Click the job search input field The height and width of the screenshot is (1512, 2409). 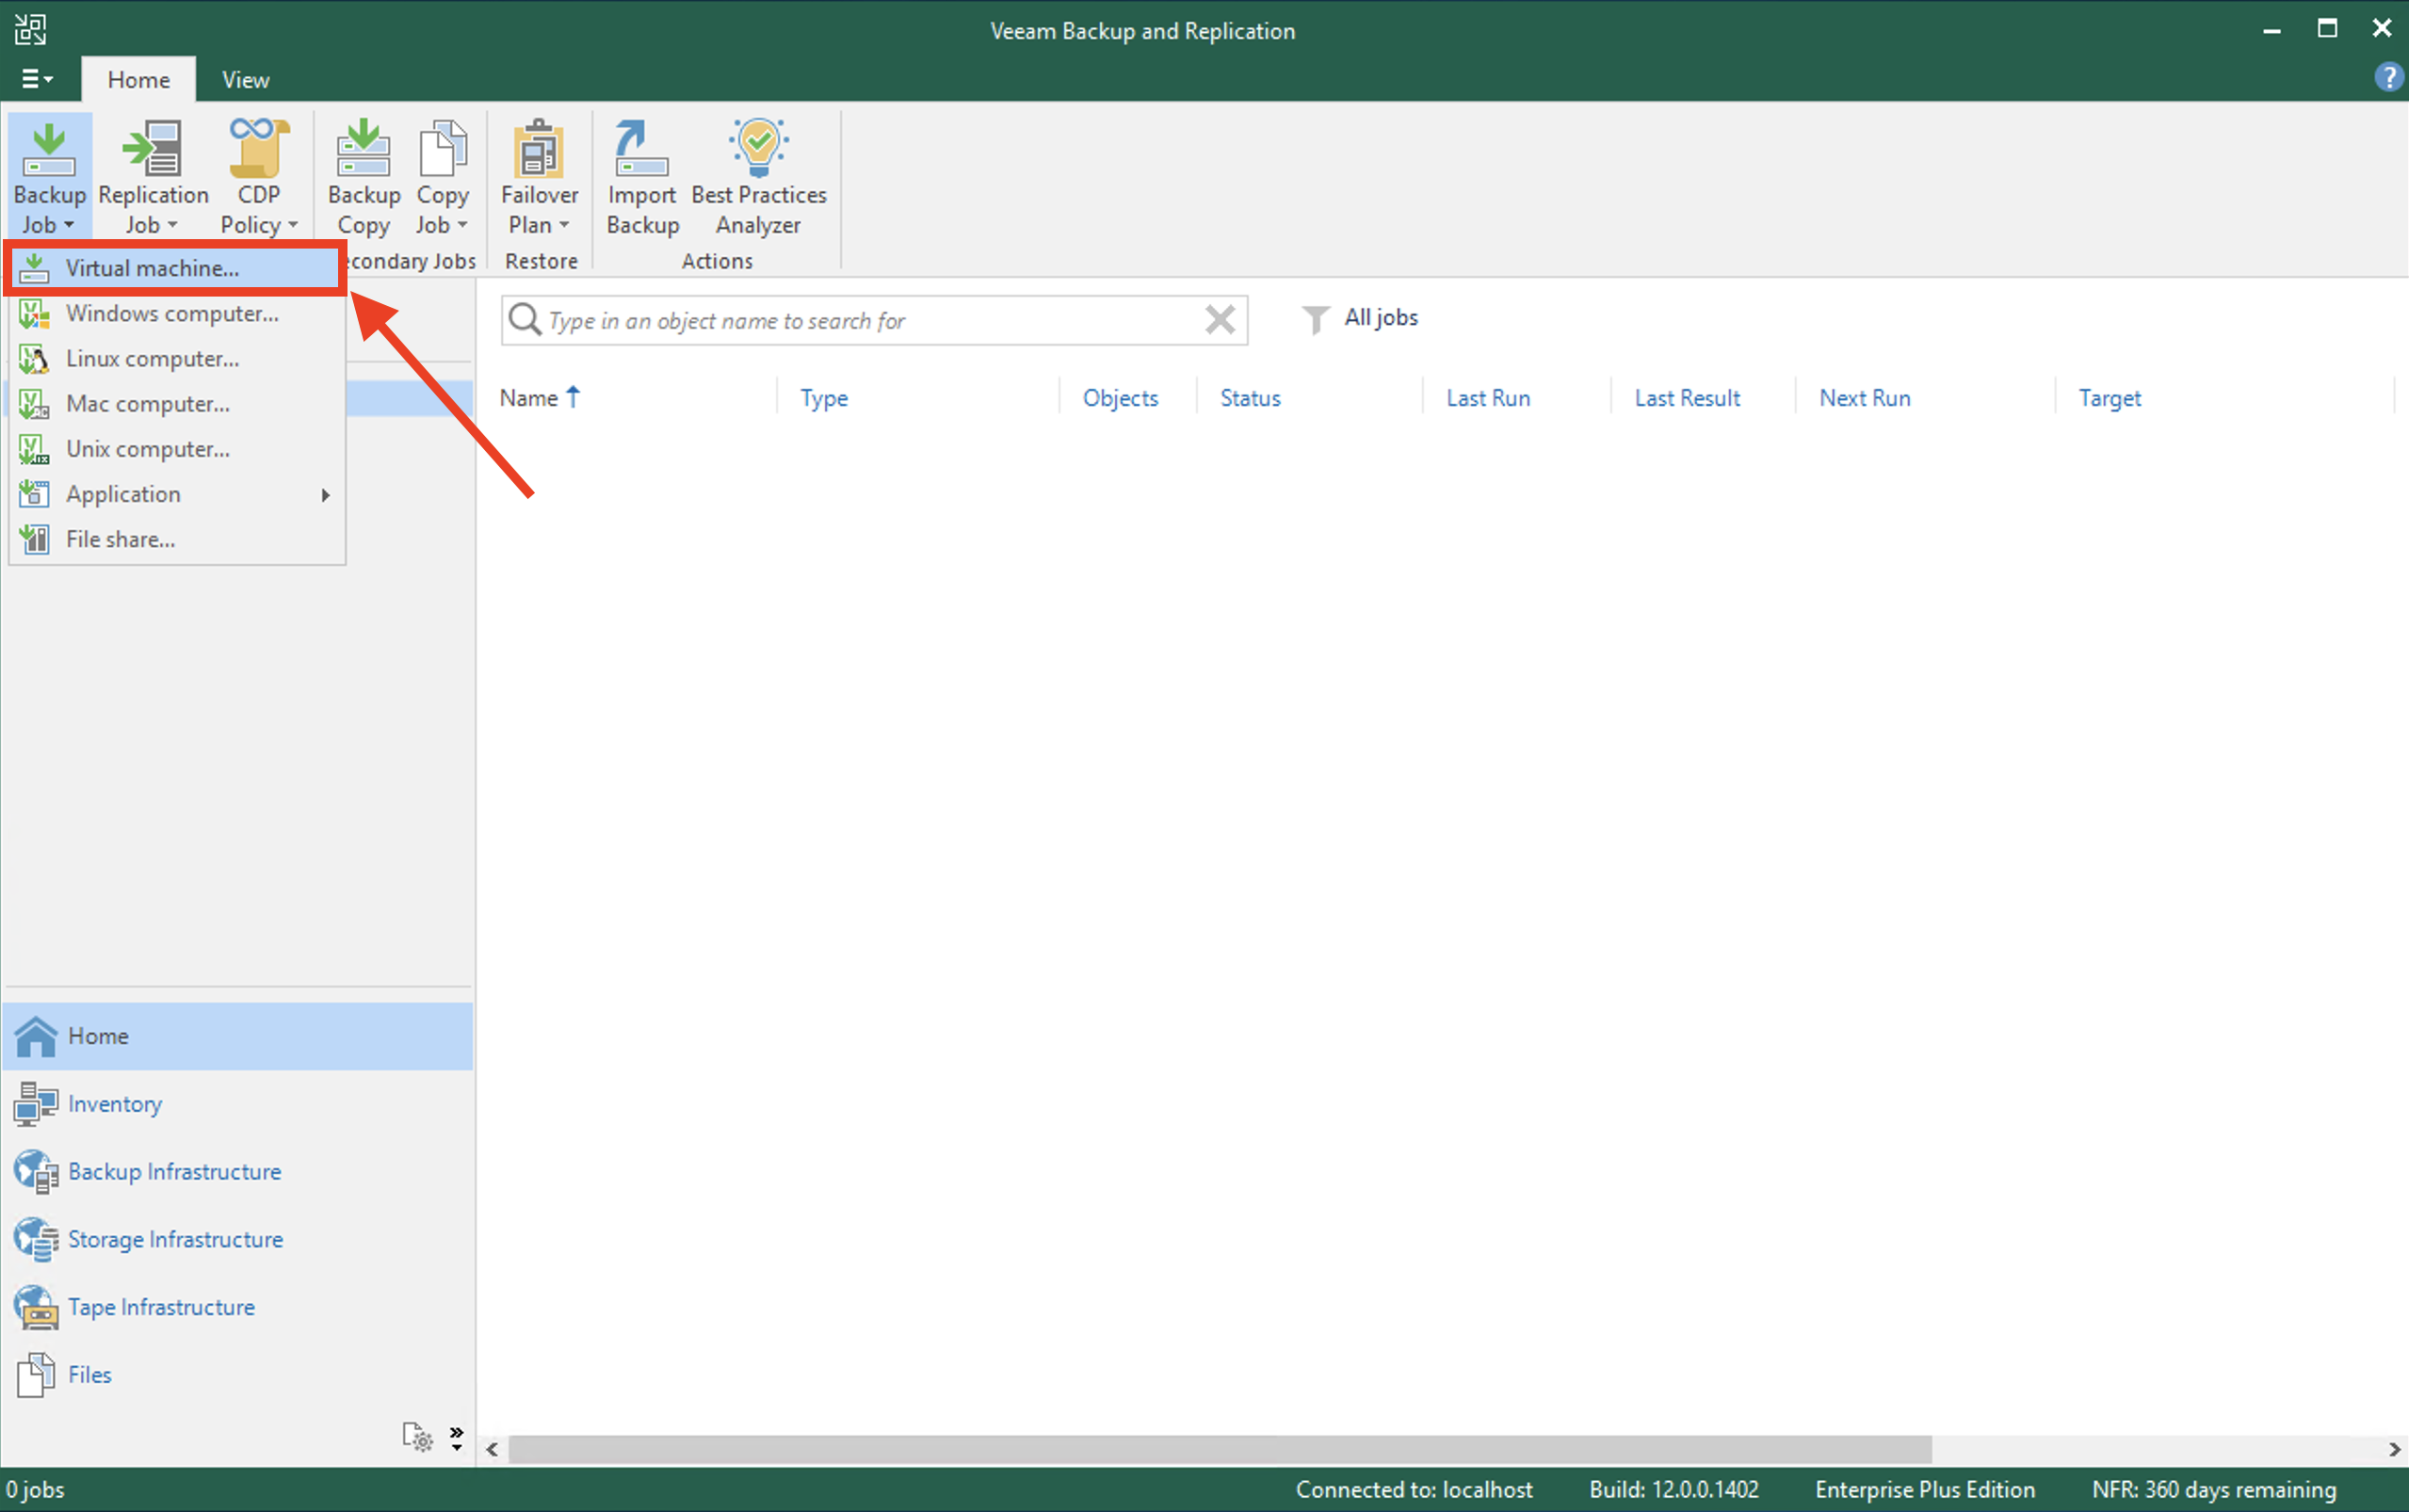click(873, 320)
